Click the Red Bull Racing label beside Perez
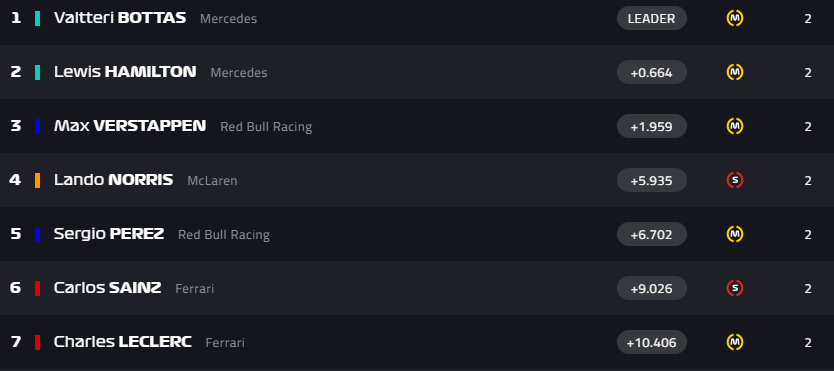 224,234
